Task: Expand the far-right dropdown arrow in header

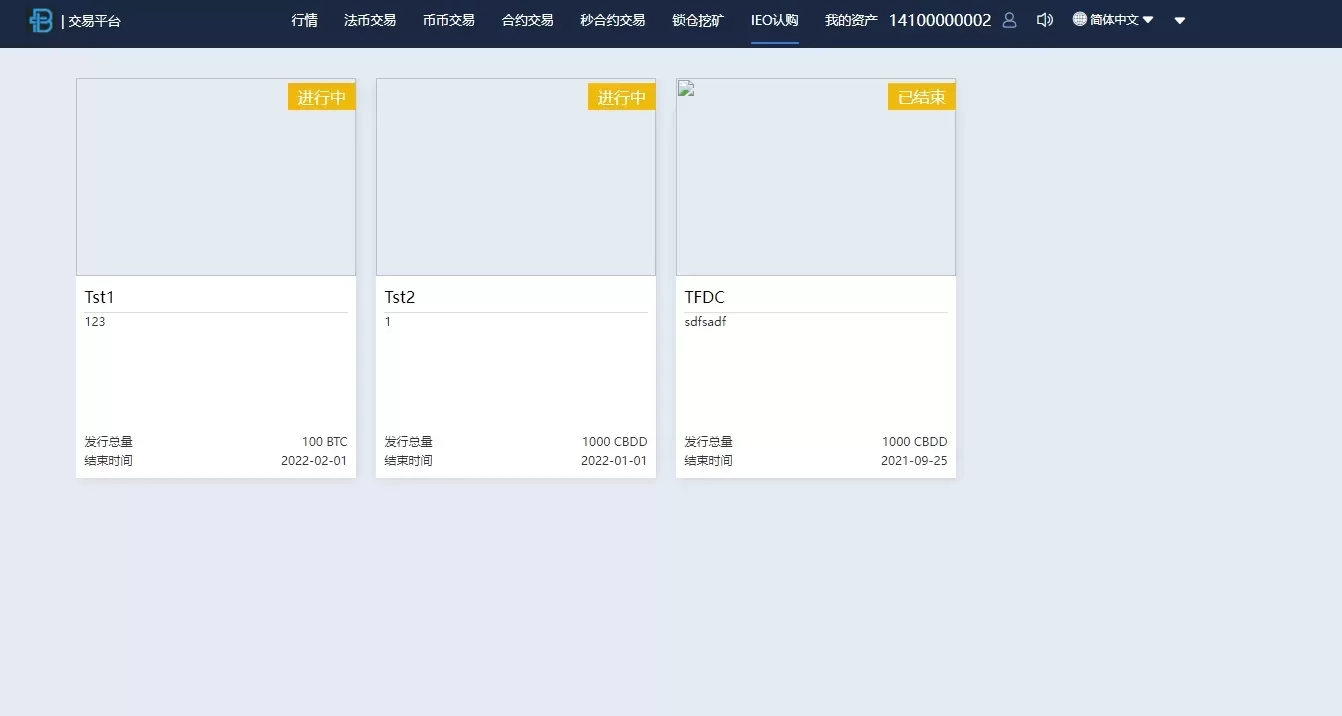Action: coord(1180,20)
